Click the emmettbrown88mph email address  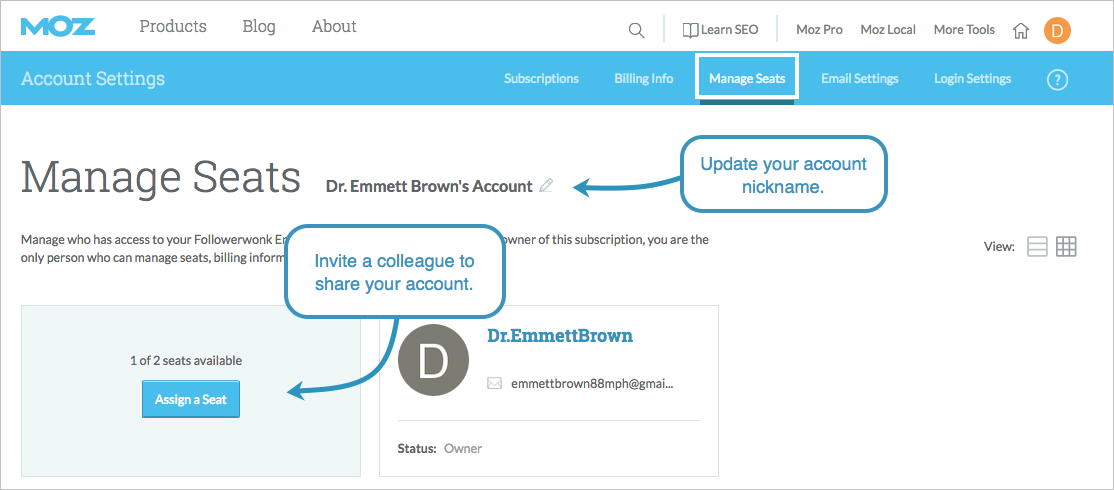(593, 384)
